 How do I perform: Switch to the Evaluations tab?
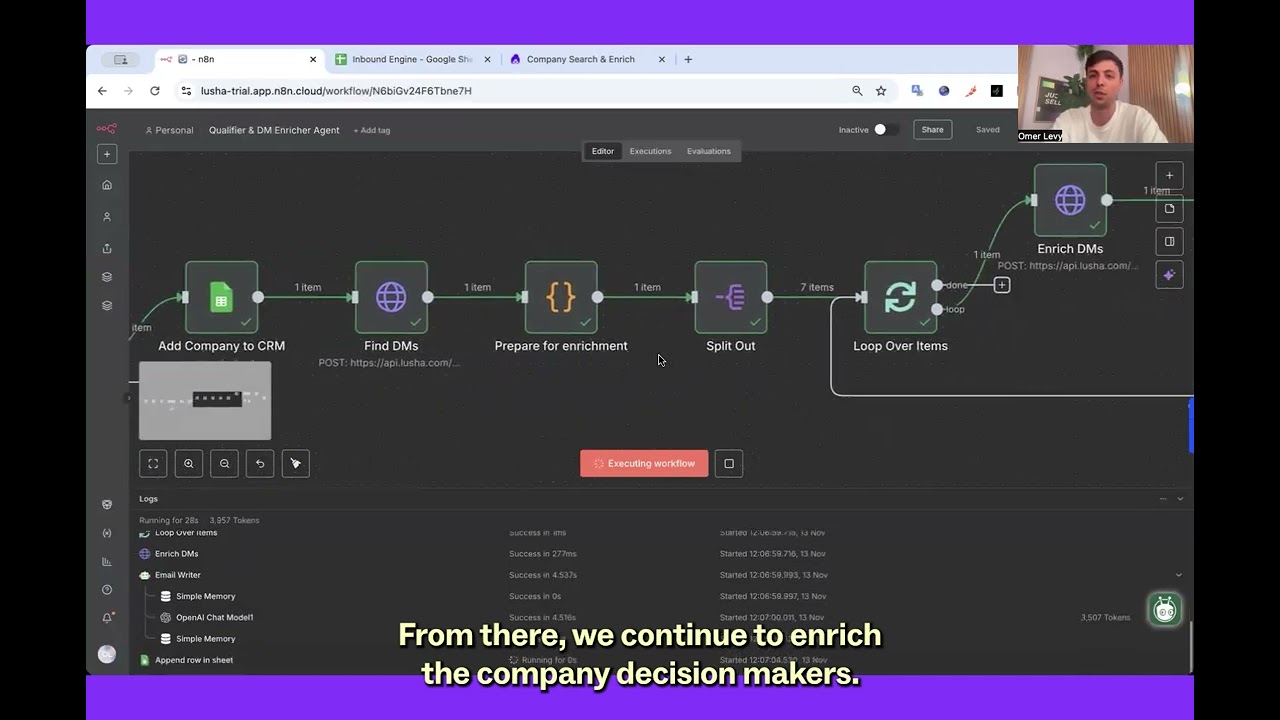709,151
